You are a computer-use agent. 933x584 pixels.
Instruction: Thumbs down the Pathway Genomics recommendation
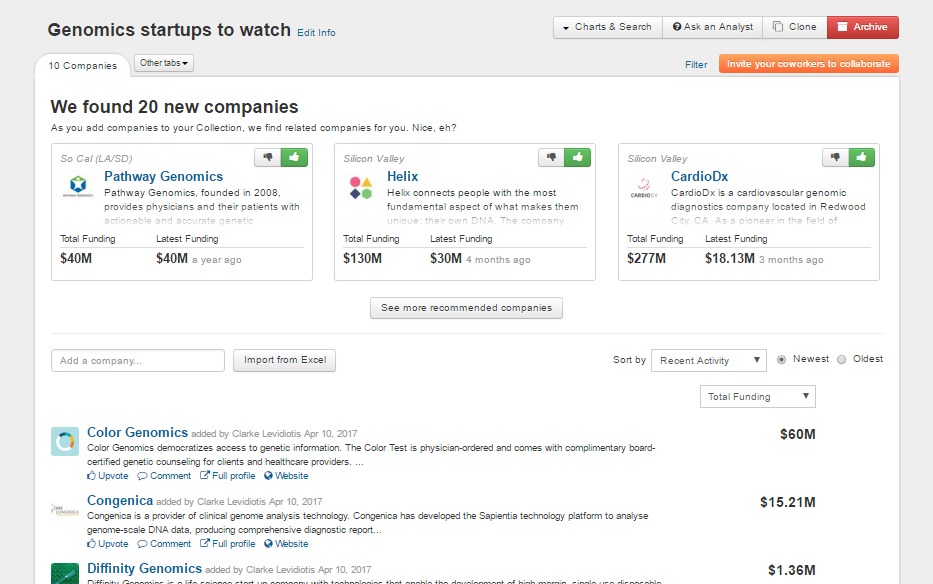pos(268,157)
